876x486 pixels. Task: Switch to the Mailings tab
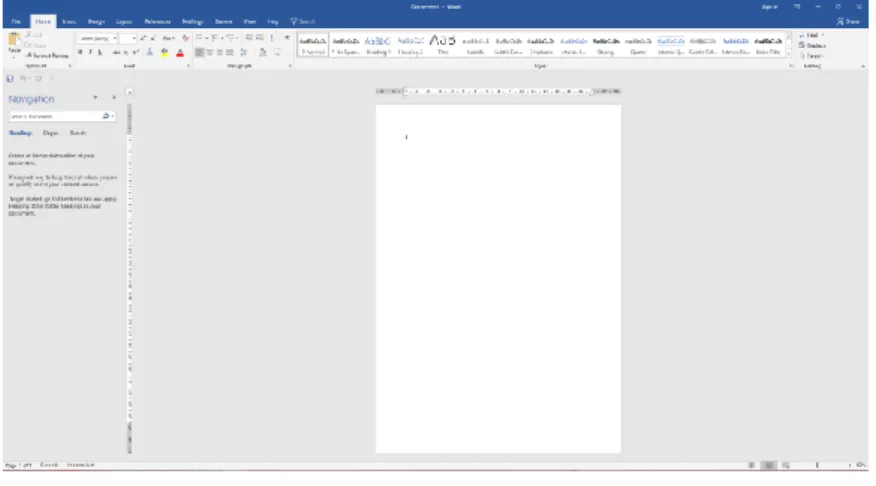click(x=192, y=21)
